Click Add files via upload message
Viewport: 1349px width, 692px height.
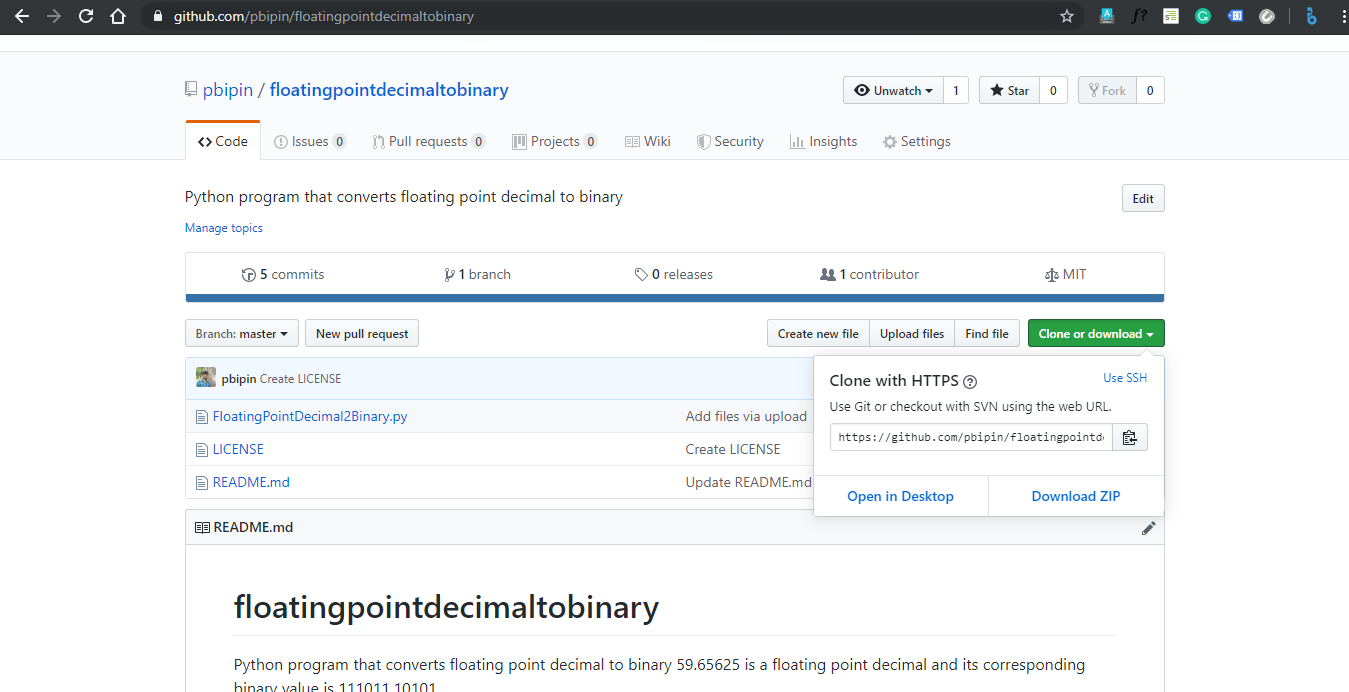tap(746, 416)
